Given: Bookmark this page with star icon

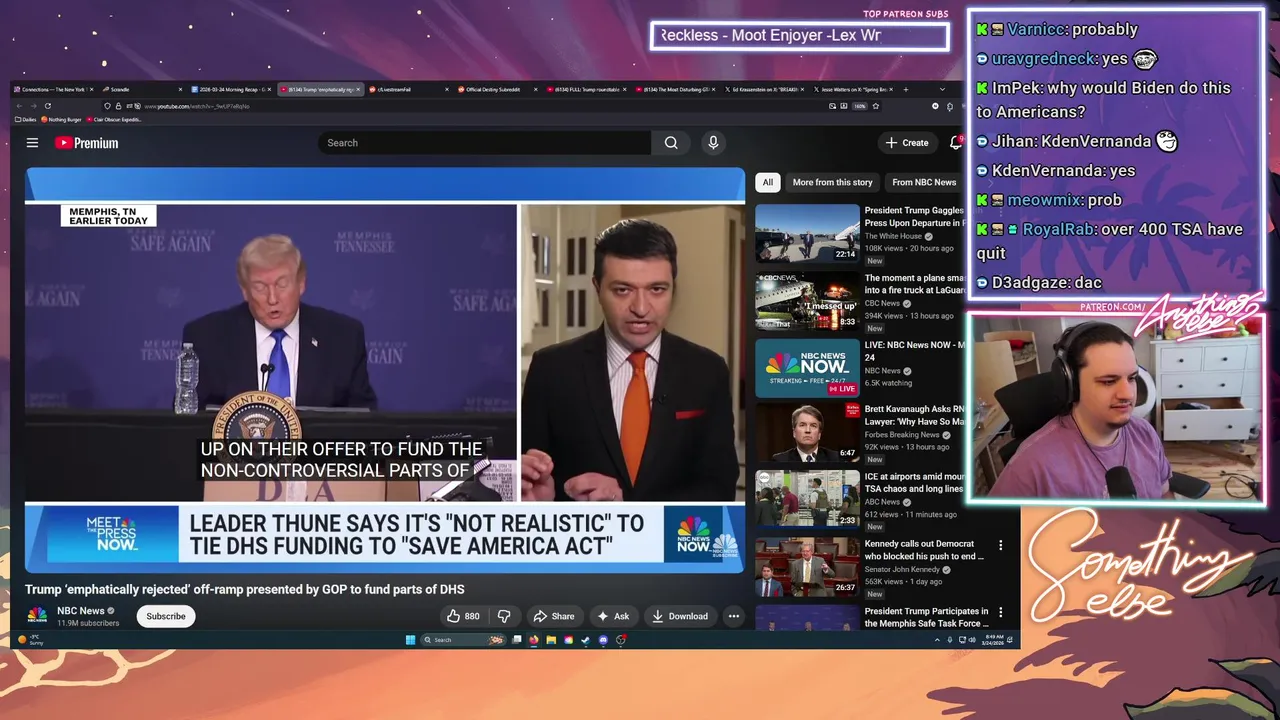Looking at the screenshot, I should point(876,106).
